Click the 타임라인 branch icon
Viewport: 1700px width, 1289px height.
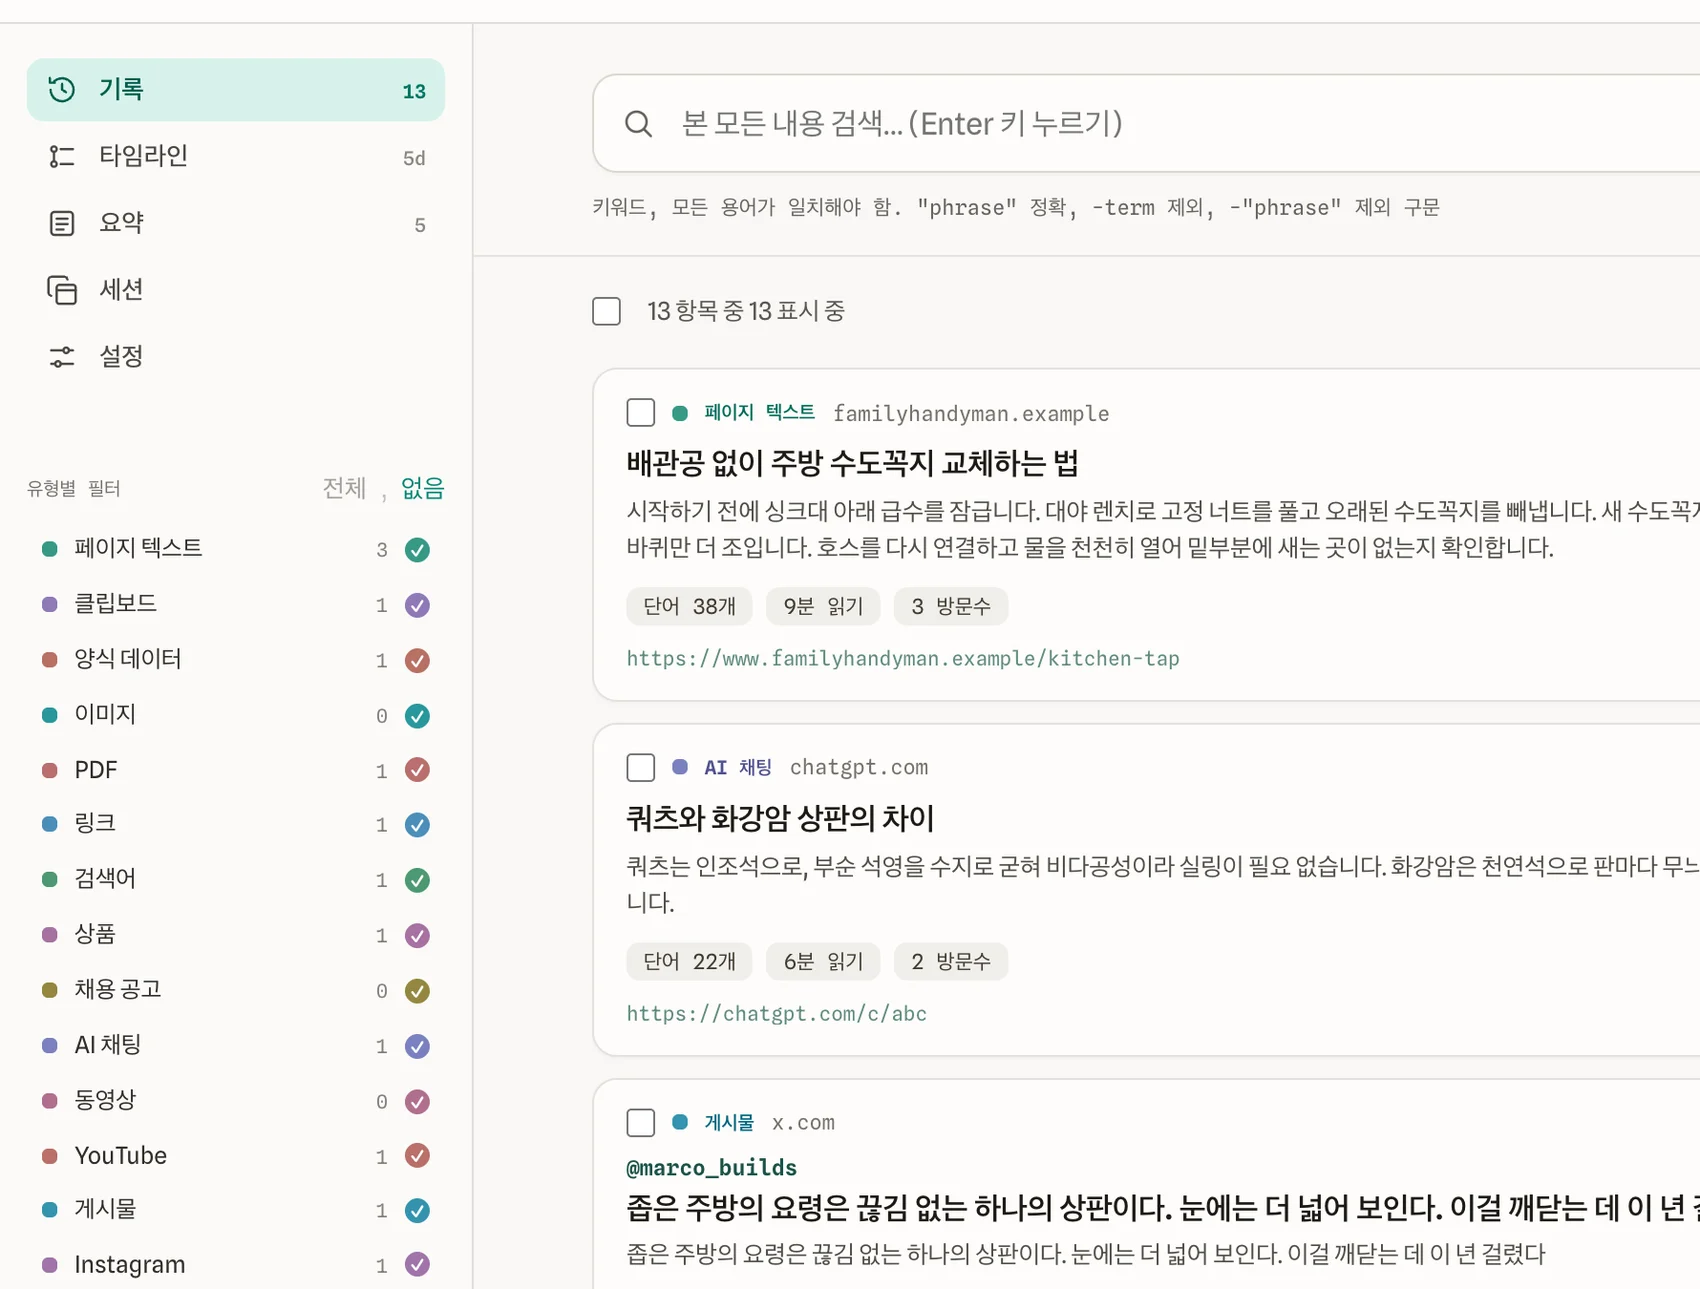[62, 157]
